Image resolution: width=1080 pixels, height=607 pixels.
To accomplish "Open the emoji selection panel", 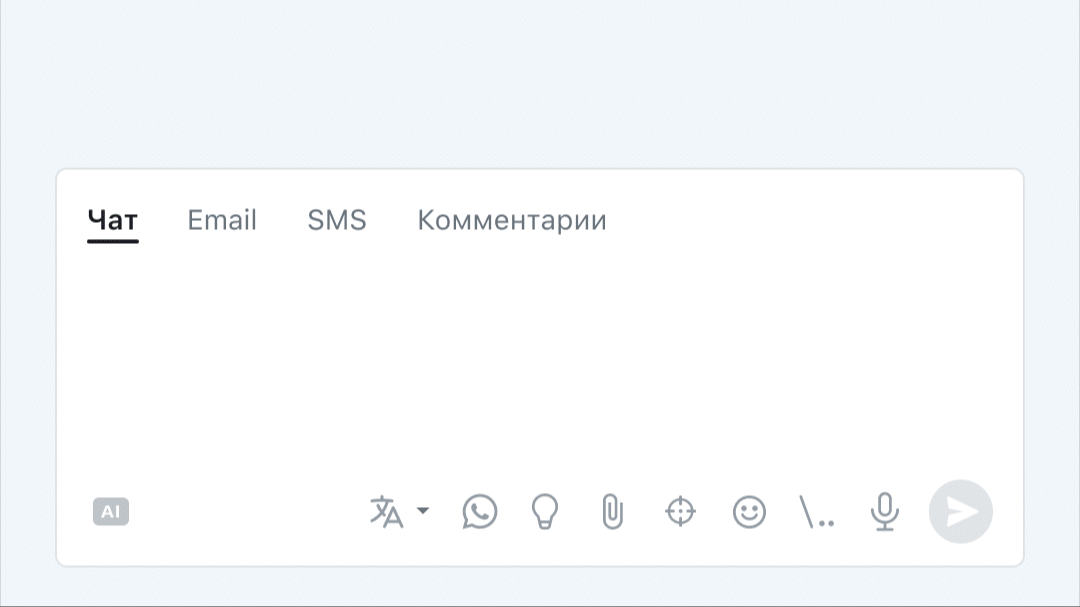I will pyautogui.click(x=748, y=512).
